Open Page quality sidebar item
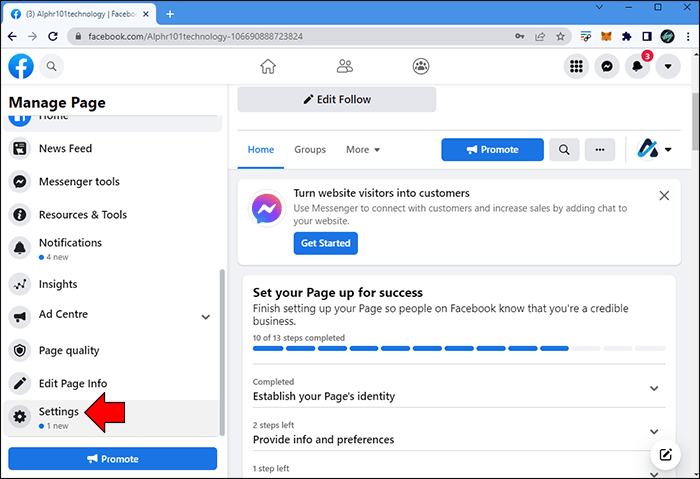Screen dimensions: 700x479 tap(112, 350)
